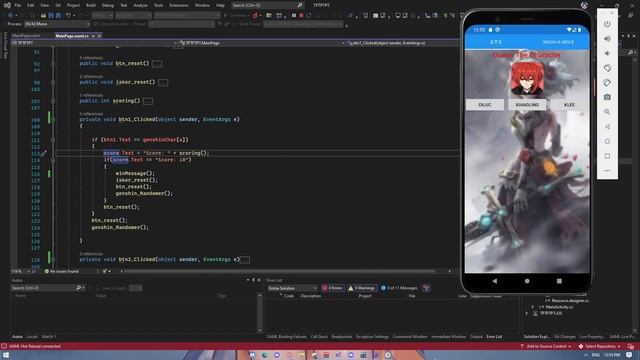Expand the collapsed scoring method
Image resolution: width=640 pixels, height=360 pixels.
(53, 101)
